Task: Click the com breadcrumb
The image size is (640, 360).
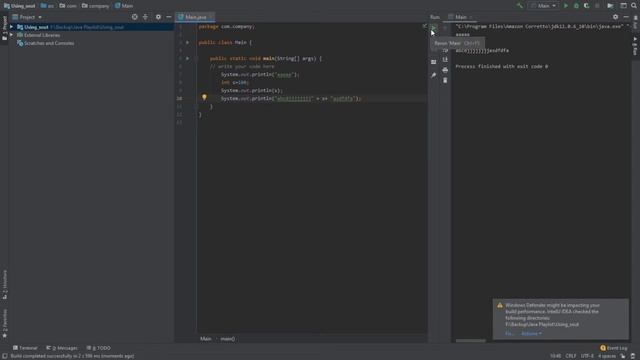Action: point(68,6)
